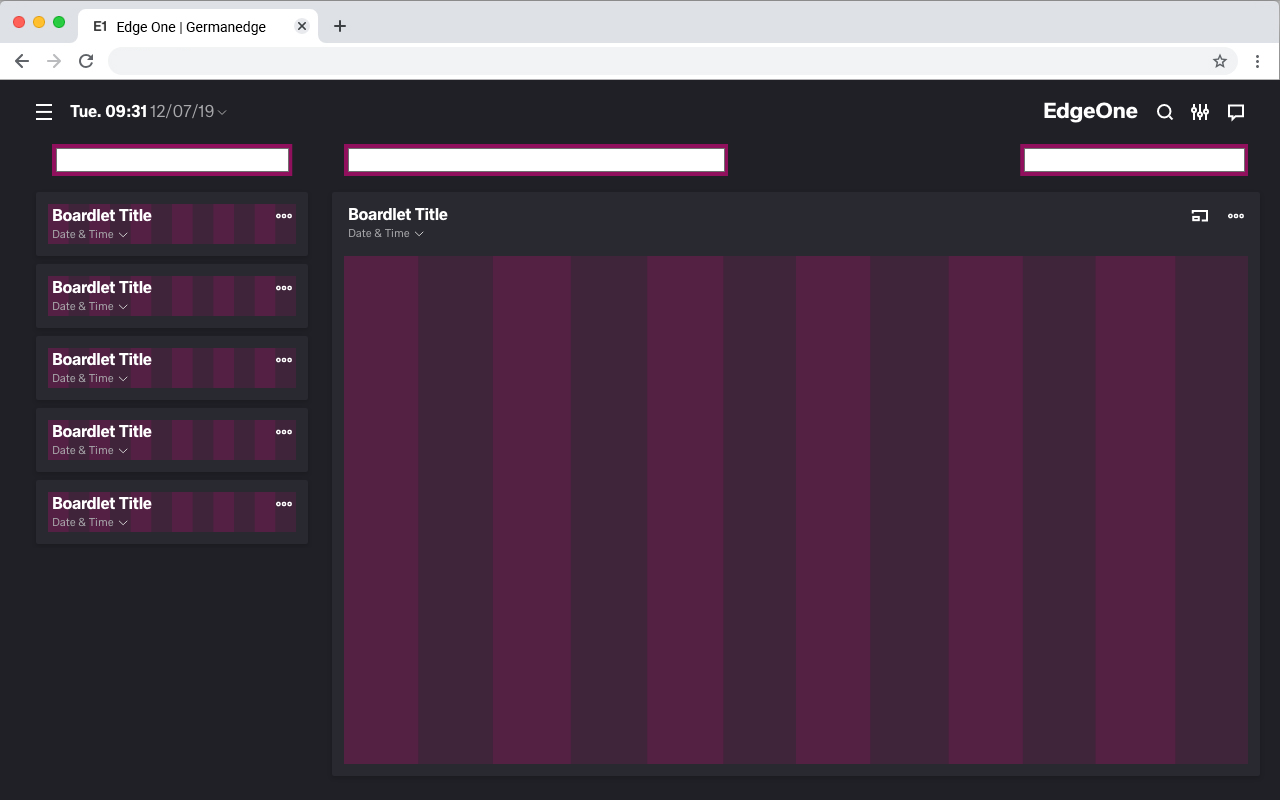Open fifth sidebar boardlet three-dot options

pyautogui.click(x=284, y=504)
